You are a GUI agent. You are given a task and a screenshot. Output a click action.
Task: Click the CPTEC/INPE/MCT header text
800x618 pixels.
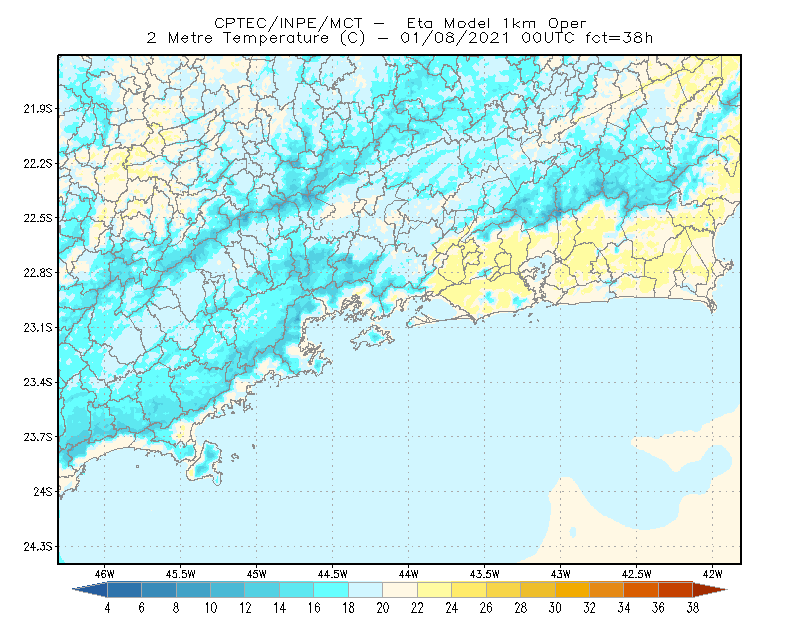point(288,23)
